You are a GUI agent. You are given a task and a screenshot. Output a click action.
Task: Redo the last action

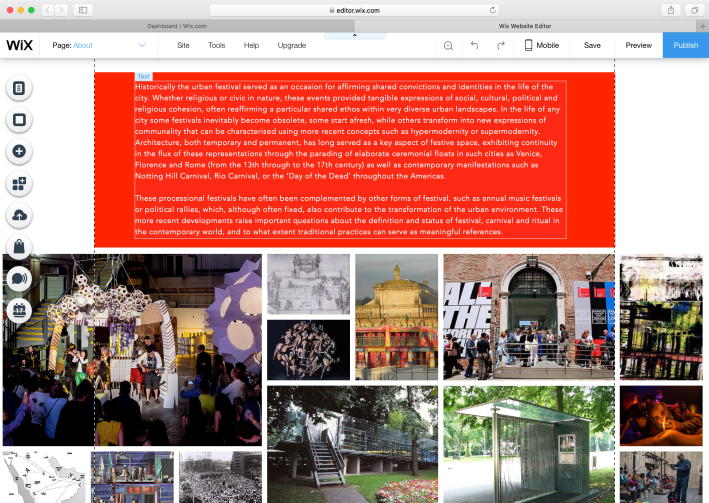[501, 45]
